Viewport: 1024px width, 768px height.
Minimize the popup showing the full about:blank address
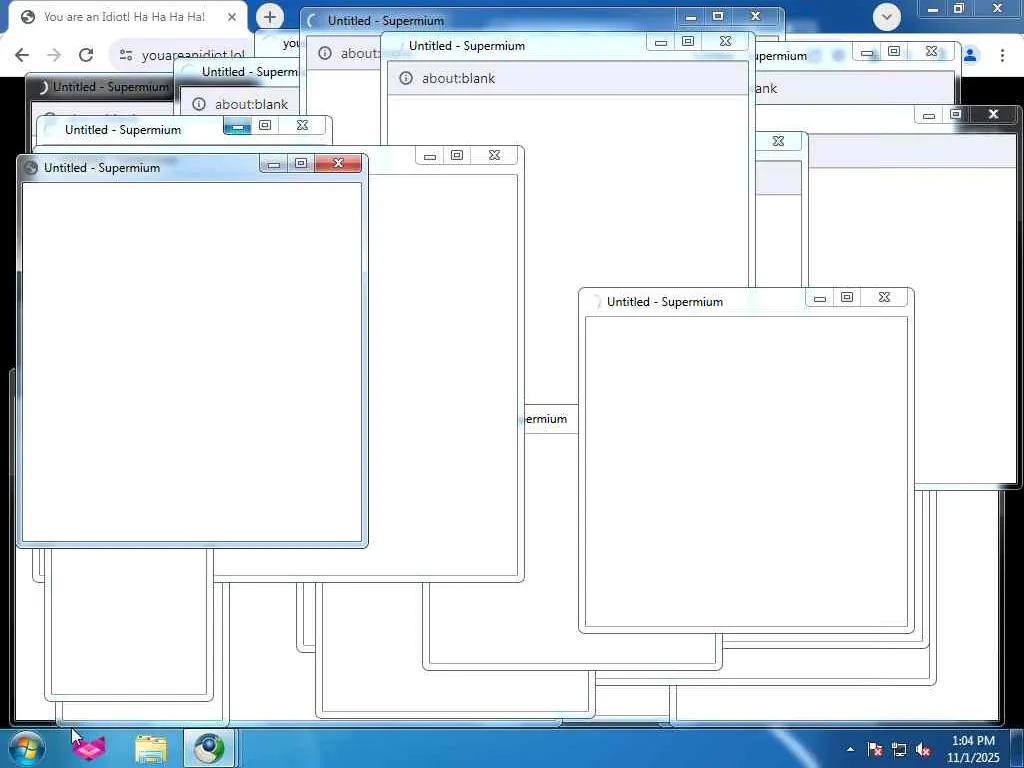pyautogui.click(x=660, y=42)
